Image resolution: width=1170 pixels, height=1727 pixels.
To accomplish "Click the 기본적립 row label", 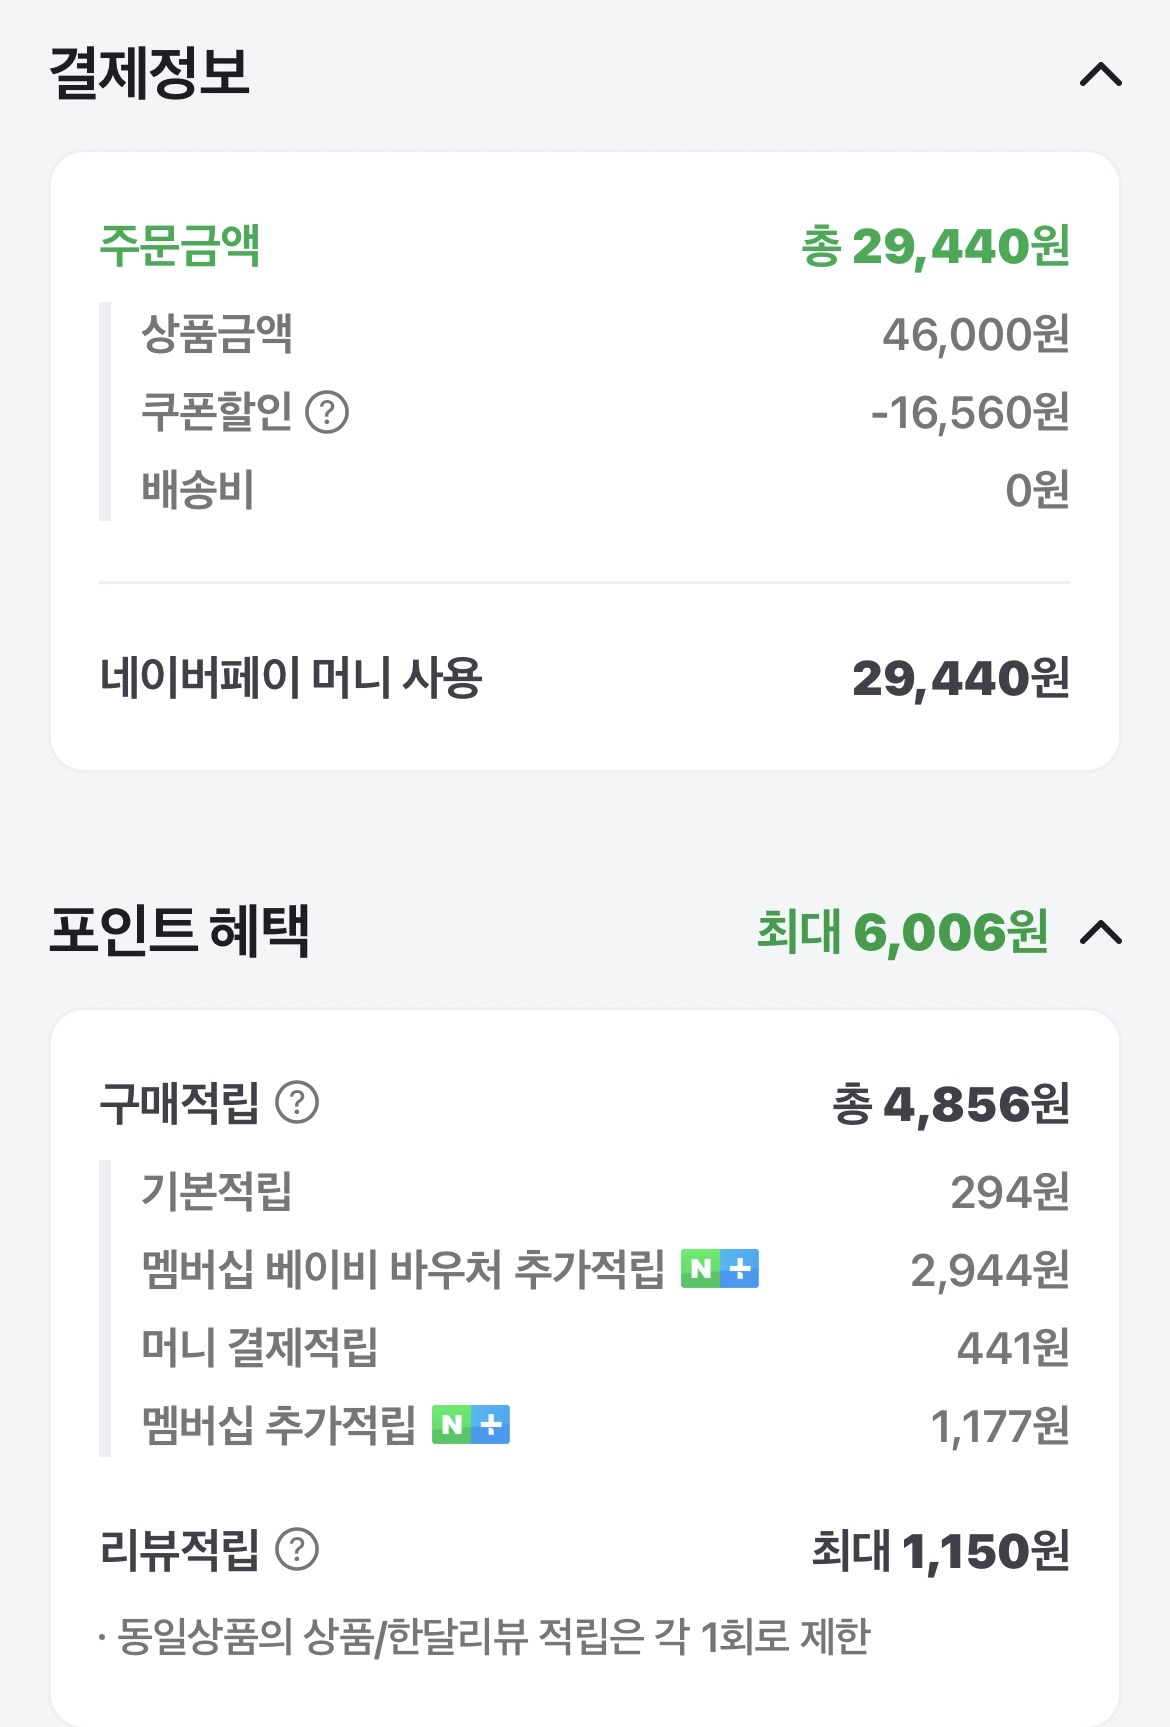I will coord(217,1191).
